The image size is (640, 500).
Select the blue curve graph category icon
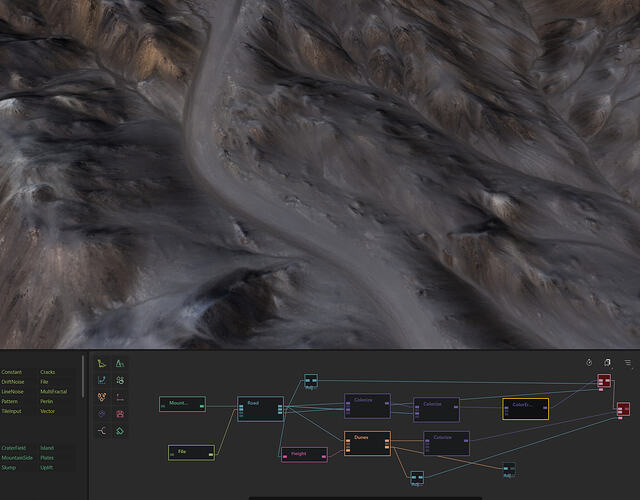click(x=102, y=380)
